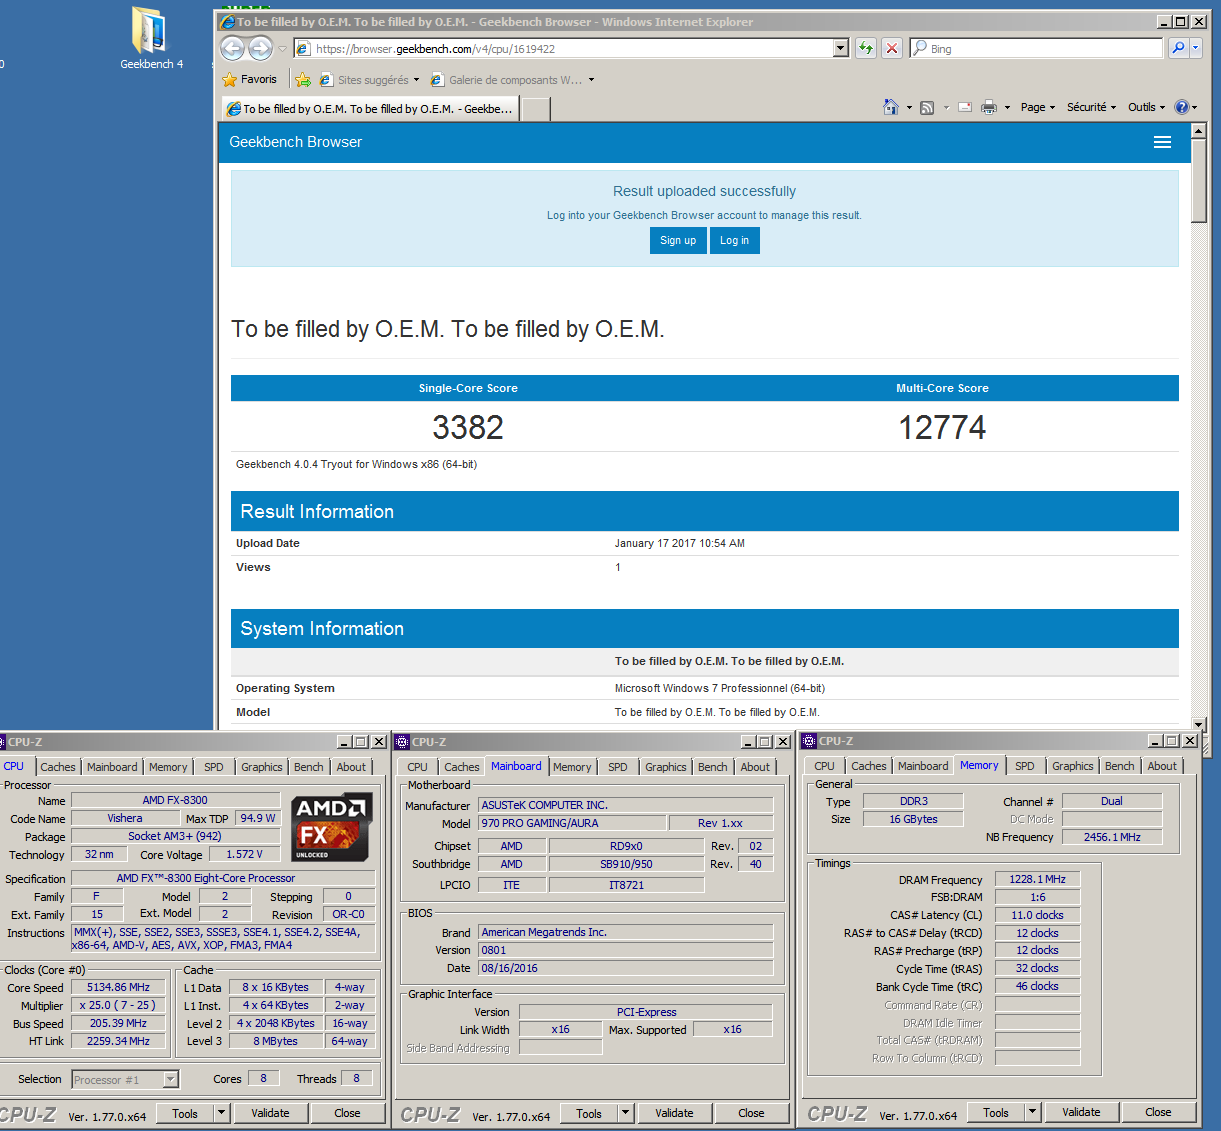Click Close in the Mainboard window
The image size is (1221, 1131).
751,1113
